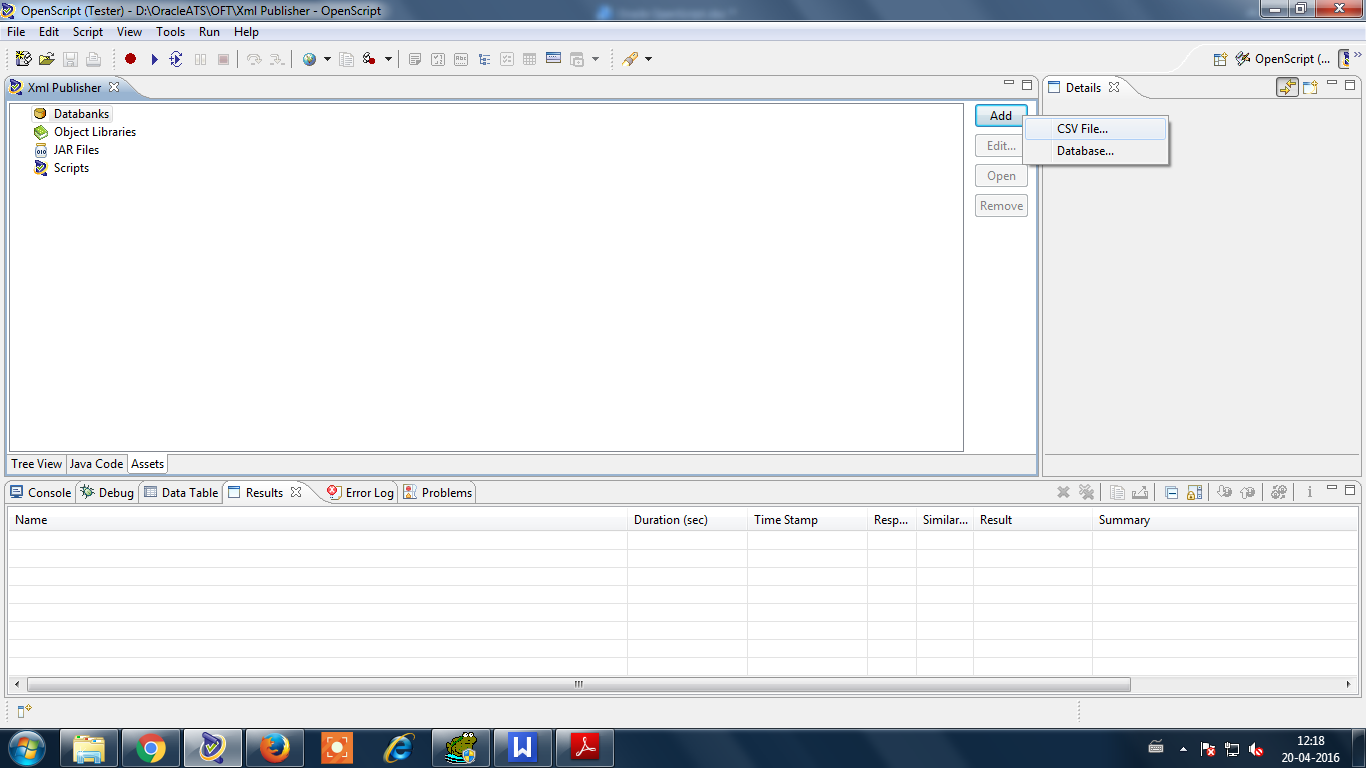Click the blue window toolbar icon
Viewport: 1366px width, 768px height.
click(x=553, y=58)
